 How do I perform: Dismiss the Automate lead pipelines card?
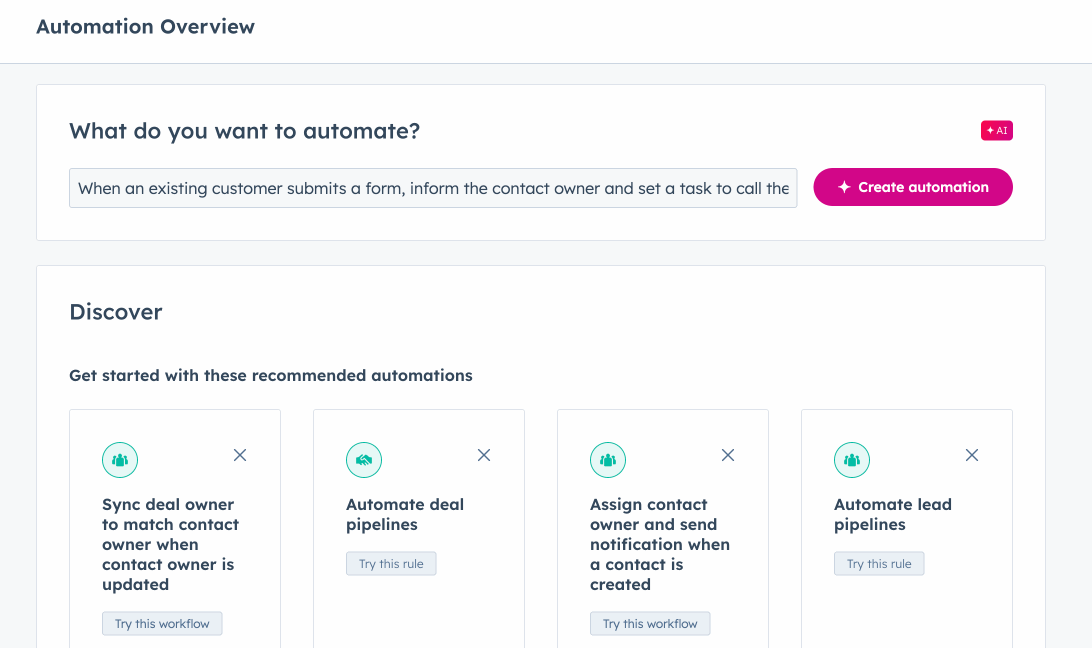click(x=972, y=455)
